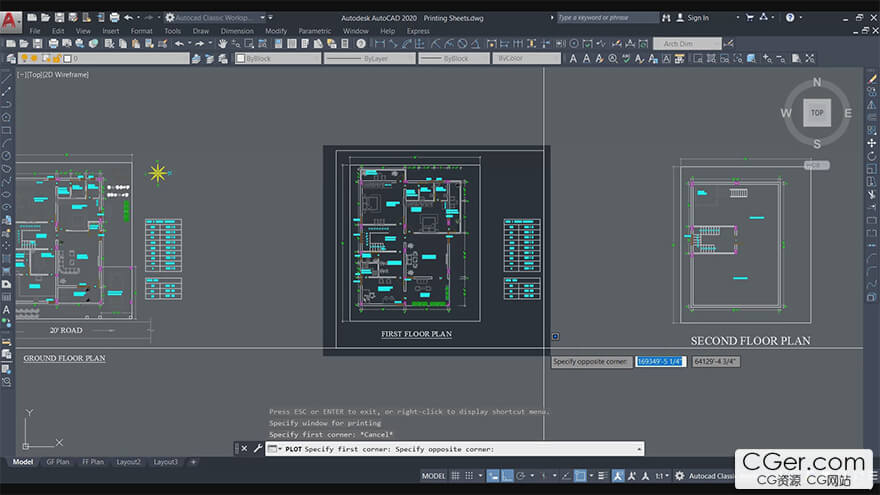
Task: Click the Dimension Style icon beside Arch Dim
Action: [728, 44]
